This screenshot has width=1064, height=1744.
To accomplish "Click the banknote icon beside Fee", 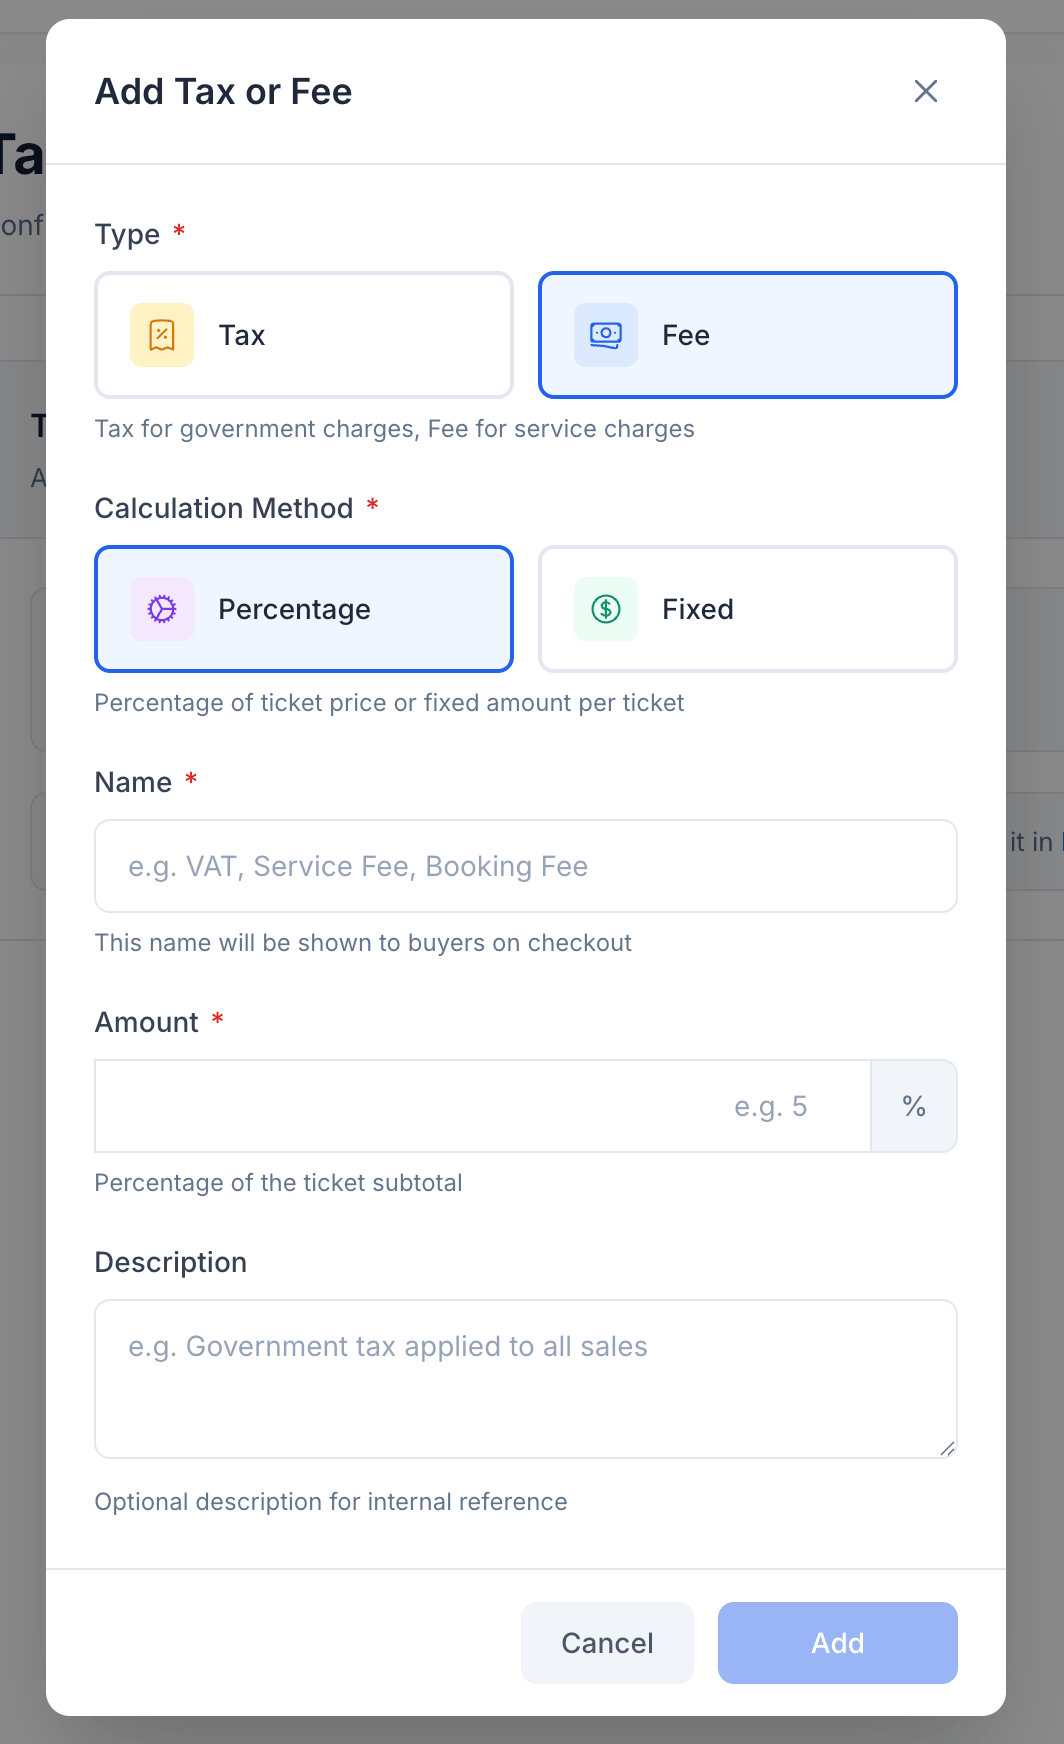I will click(605, 335).
